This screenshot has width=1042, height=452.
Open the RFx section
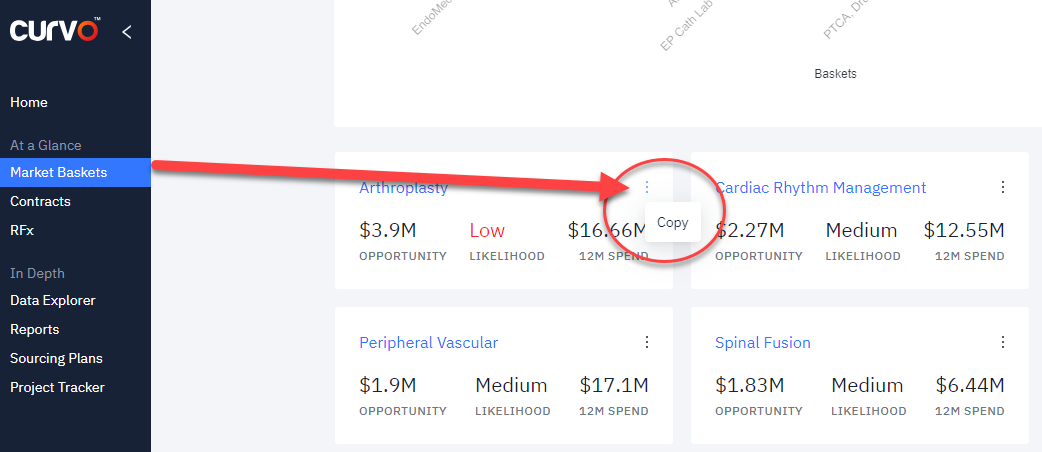coord(22,230)
